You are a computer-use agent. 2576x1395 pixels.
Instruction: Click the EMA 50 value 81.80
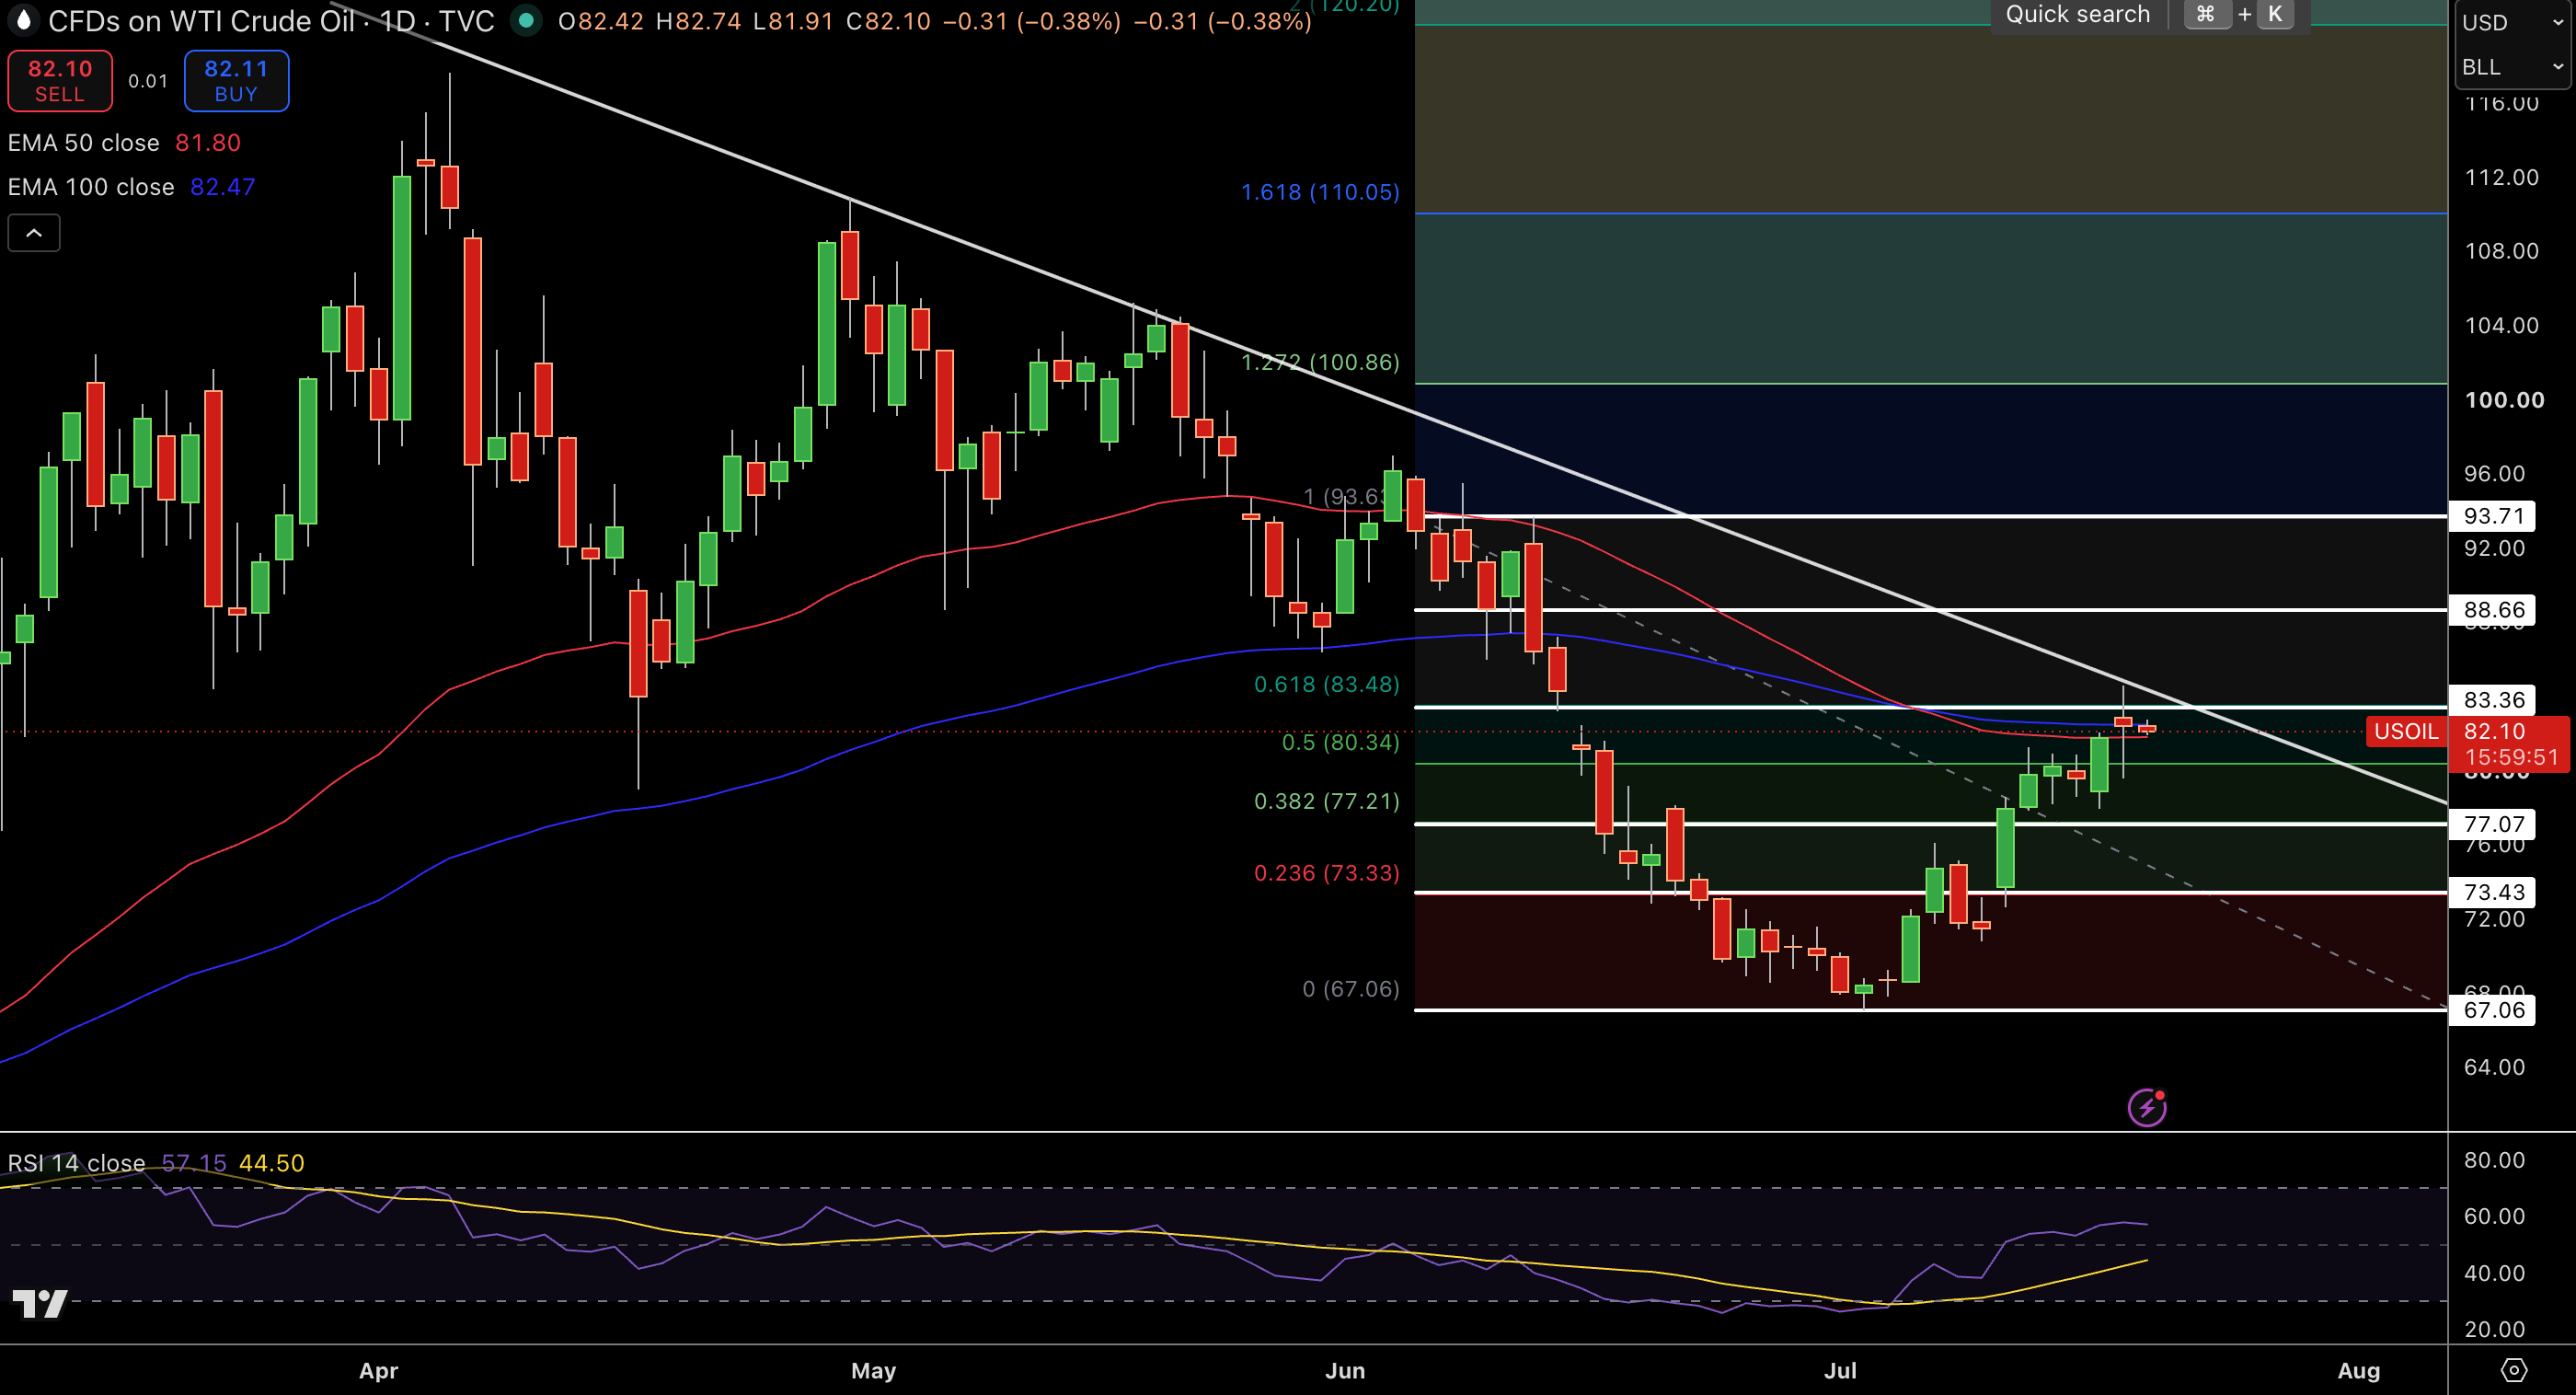click(x=208, y=143)
